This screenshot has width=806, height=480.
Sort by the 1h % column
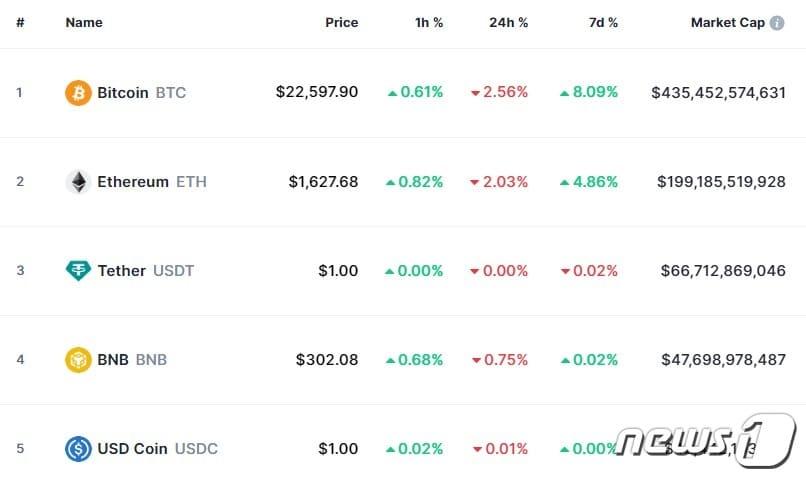(x=429, y=23)
